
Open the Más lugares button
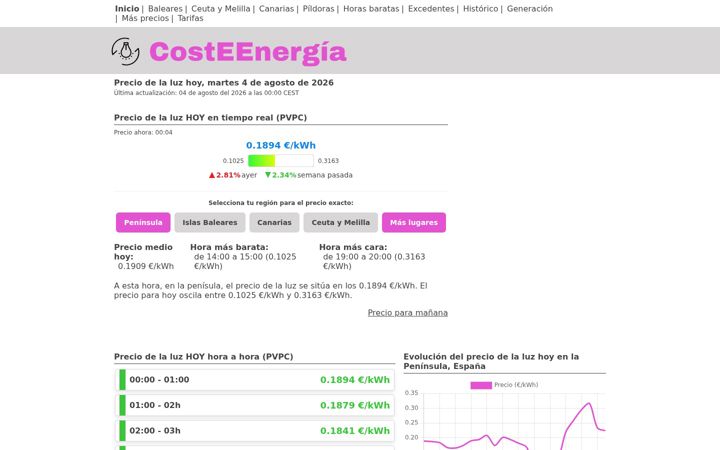(x=414, y=222)
